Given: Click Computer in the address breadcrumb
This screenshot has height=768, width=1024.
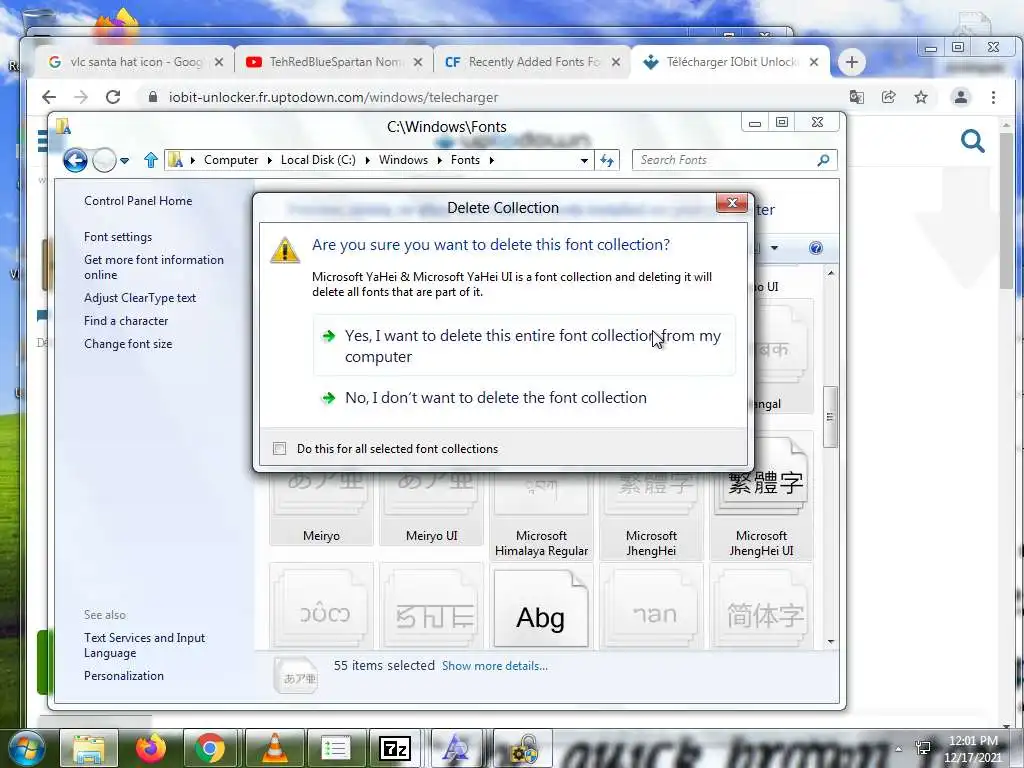Looking at the screenshot, I should point(231,160).
